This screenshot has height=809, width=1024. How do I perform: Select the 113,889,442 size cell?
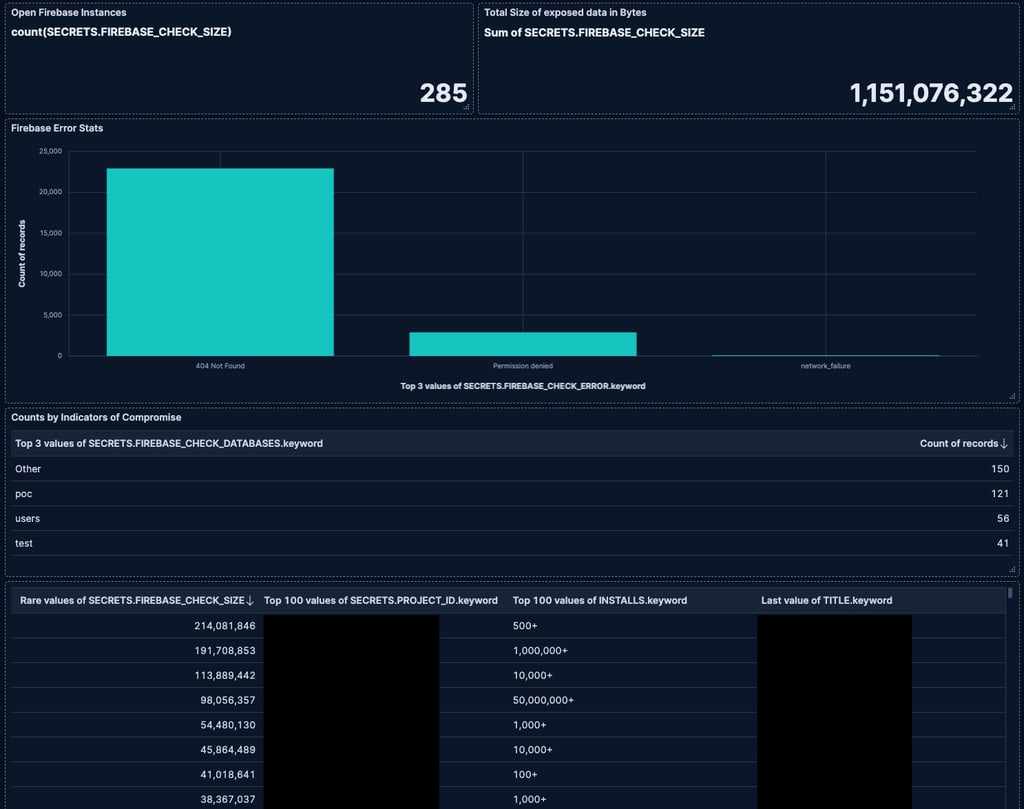(225, 675)
